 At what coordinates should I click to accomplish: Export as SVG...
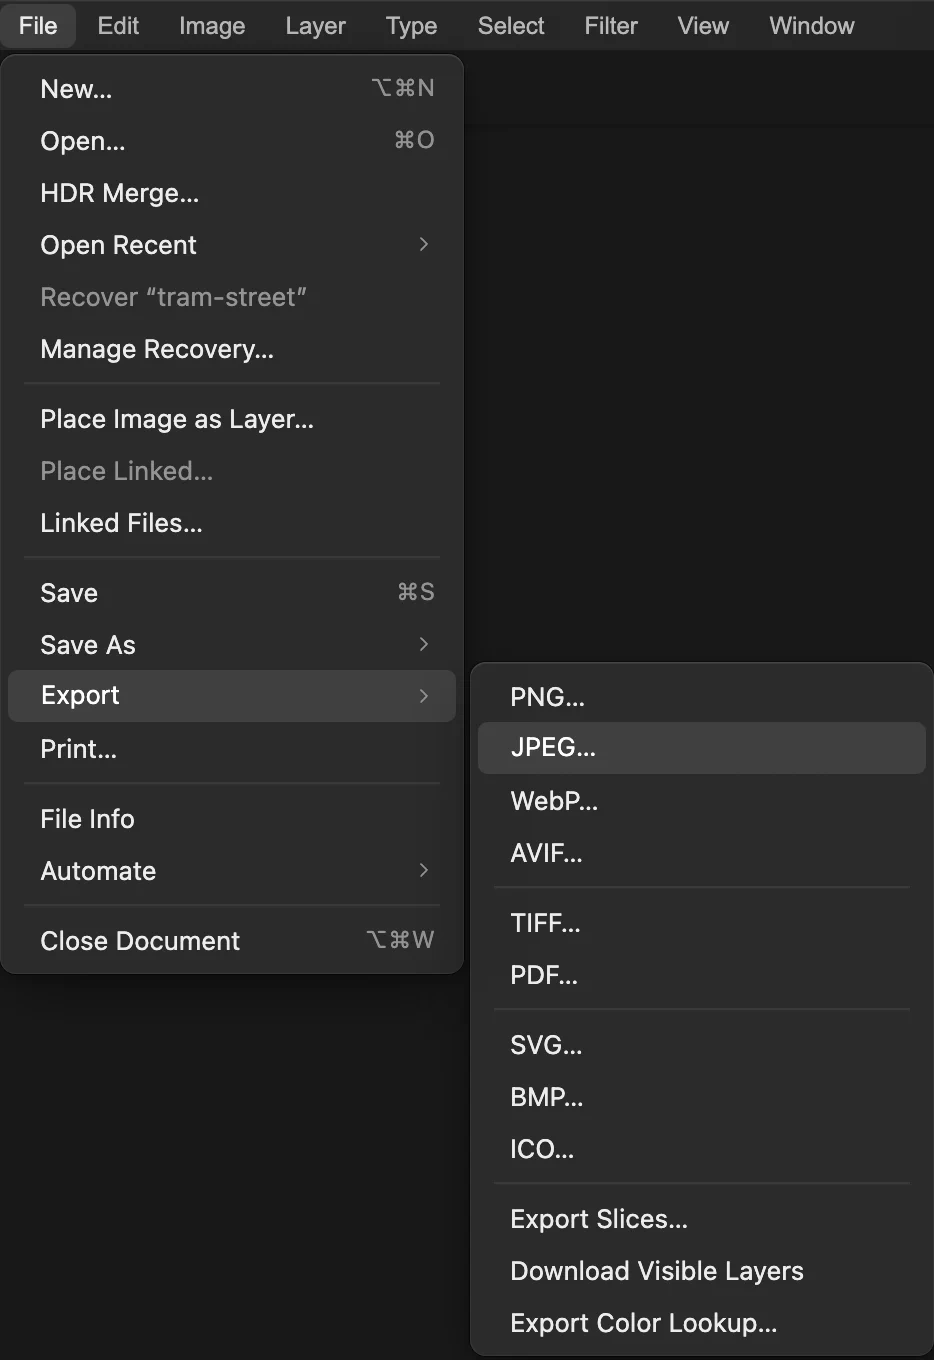pyautogui.click(x=702, y=1045)
